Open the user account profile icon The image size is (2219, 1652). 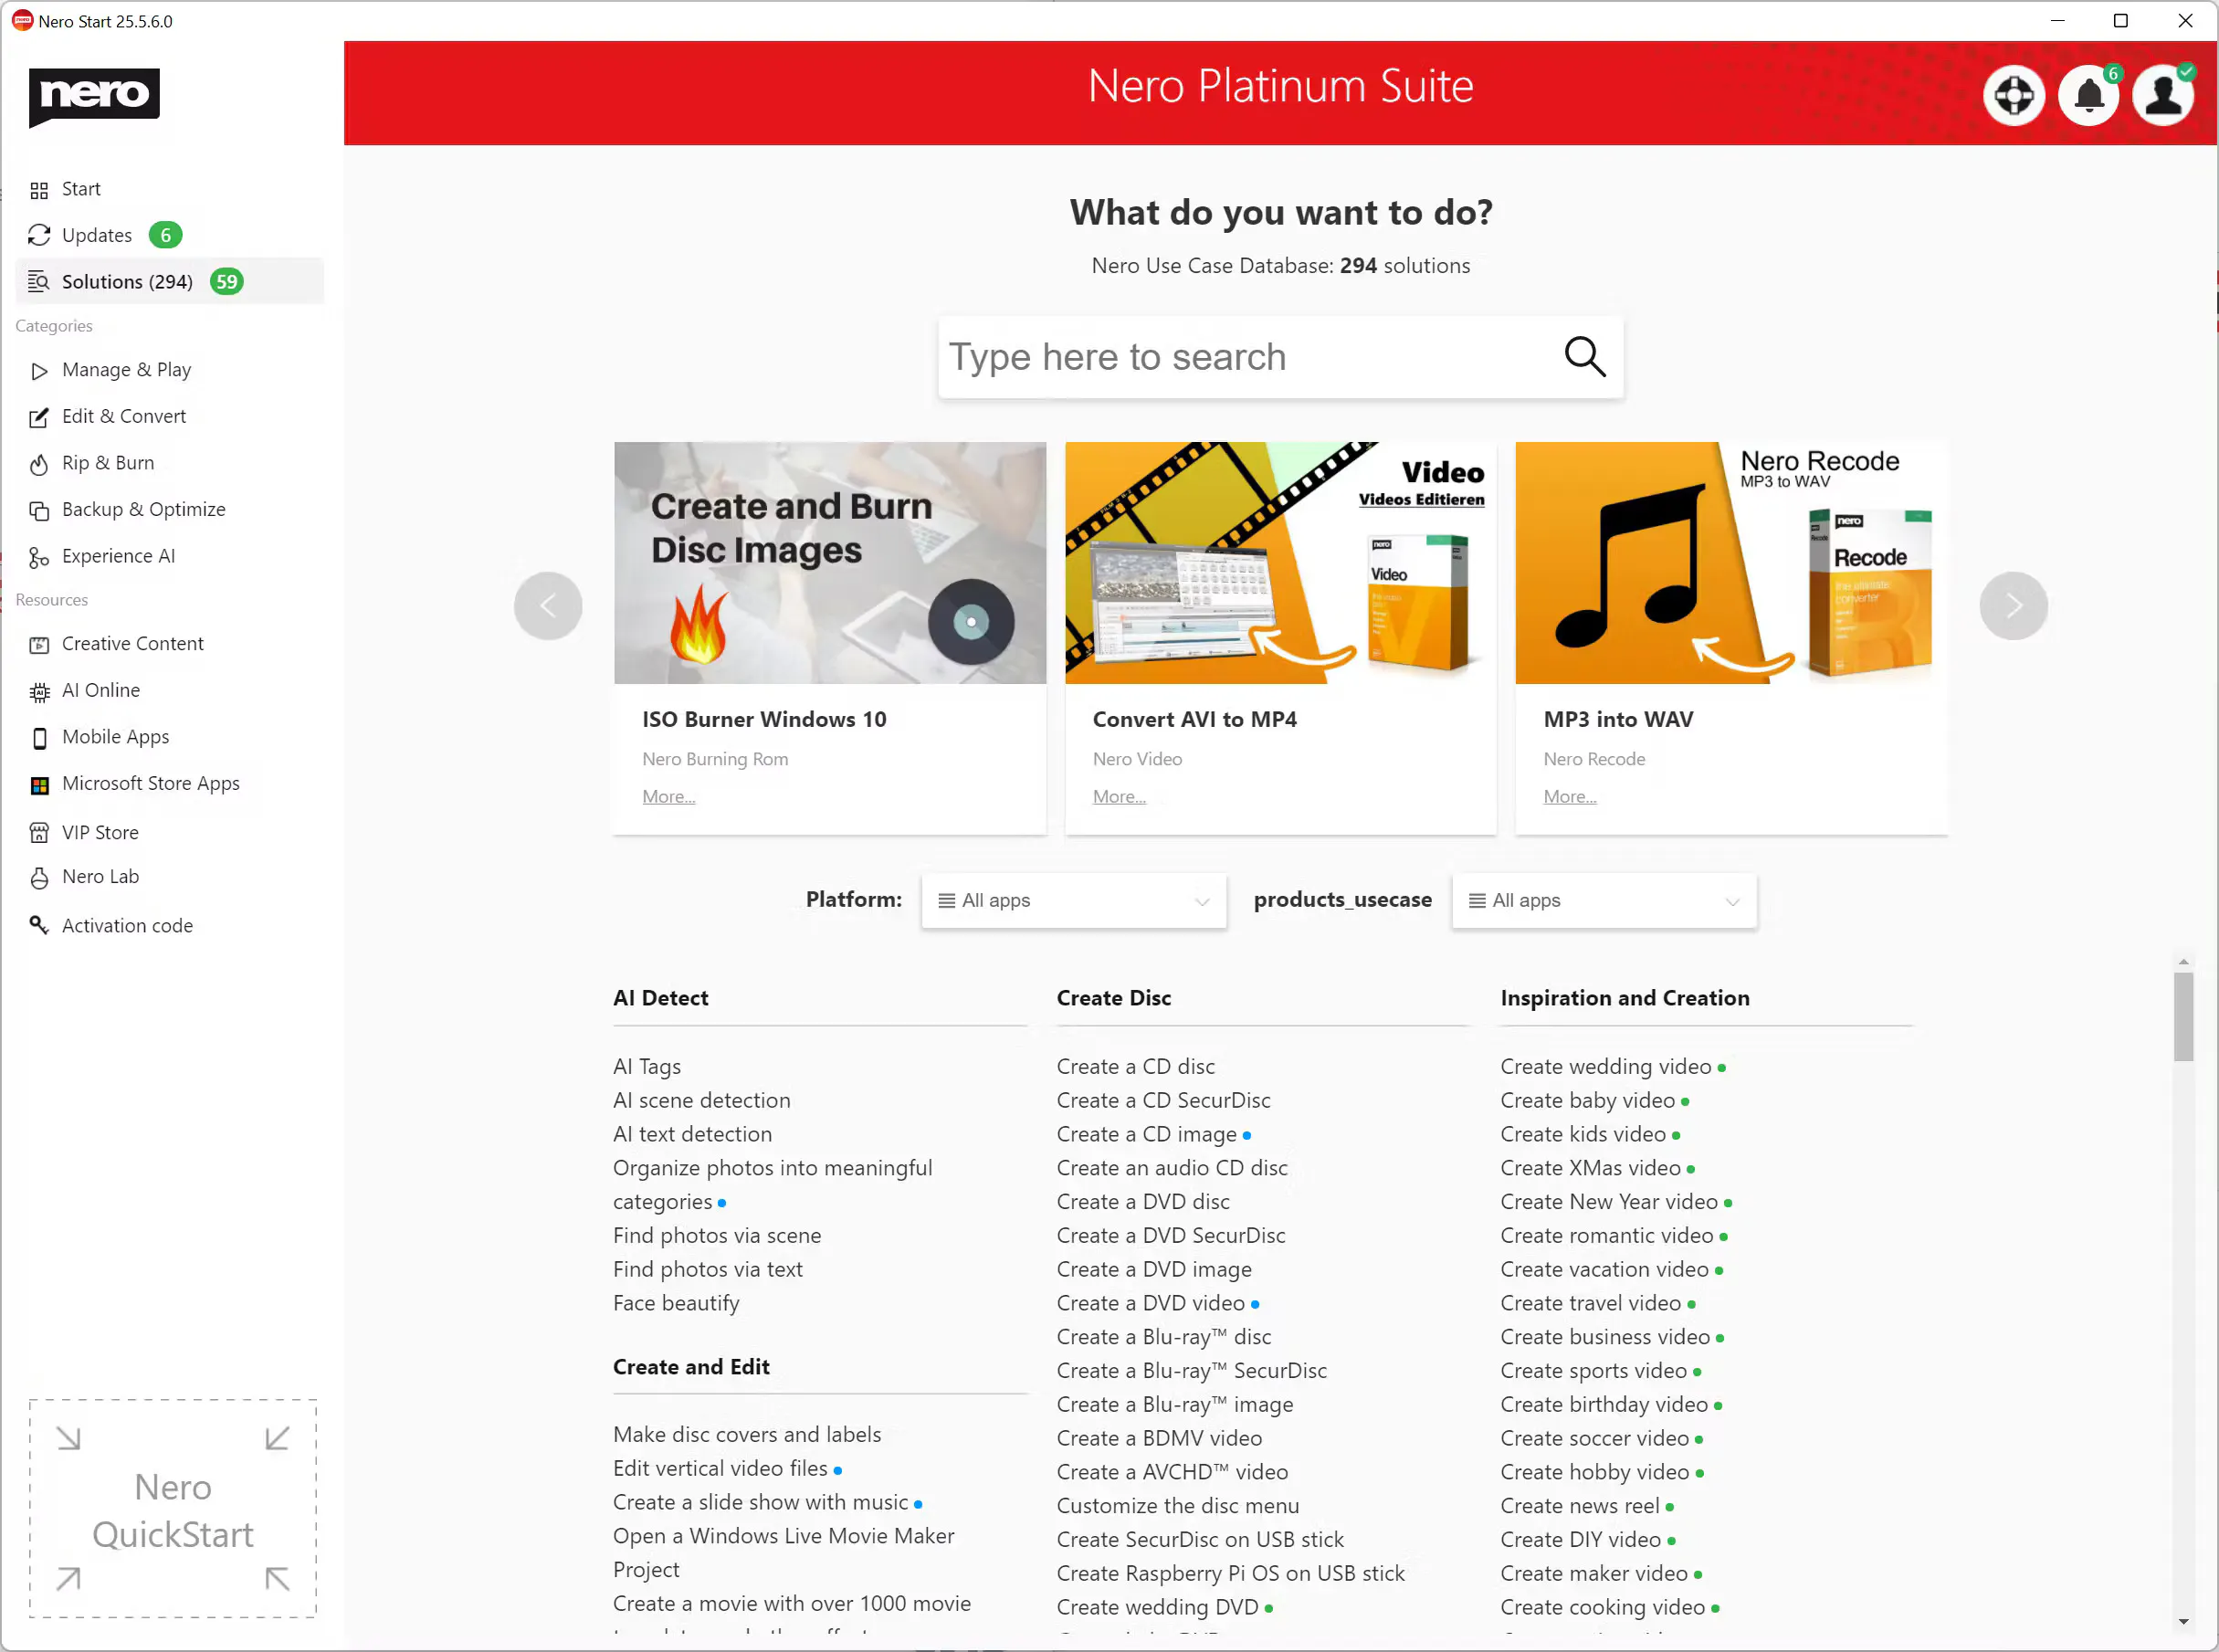coord(2163,96)
